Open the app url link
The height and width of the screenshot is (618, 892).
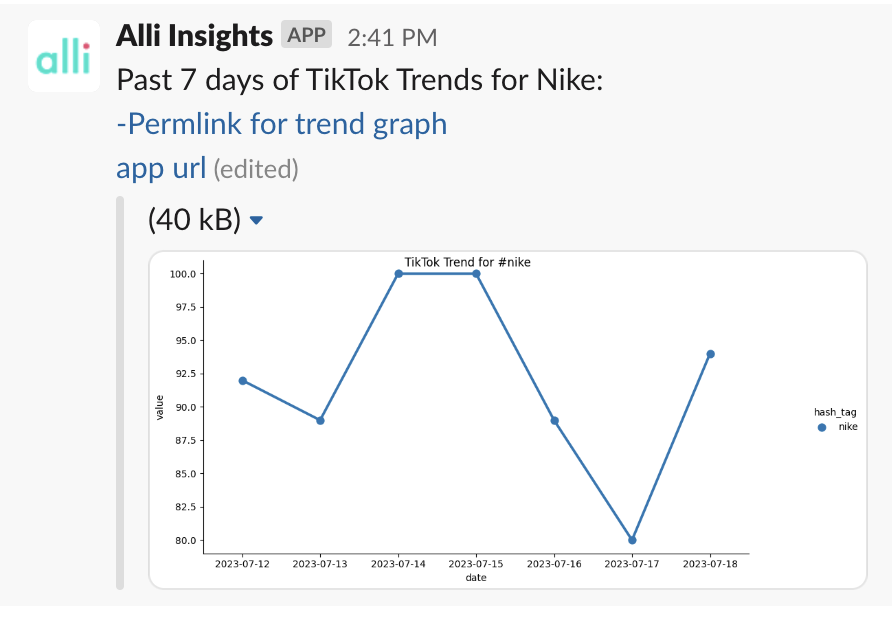[161, 168]
